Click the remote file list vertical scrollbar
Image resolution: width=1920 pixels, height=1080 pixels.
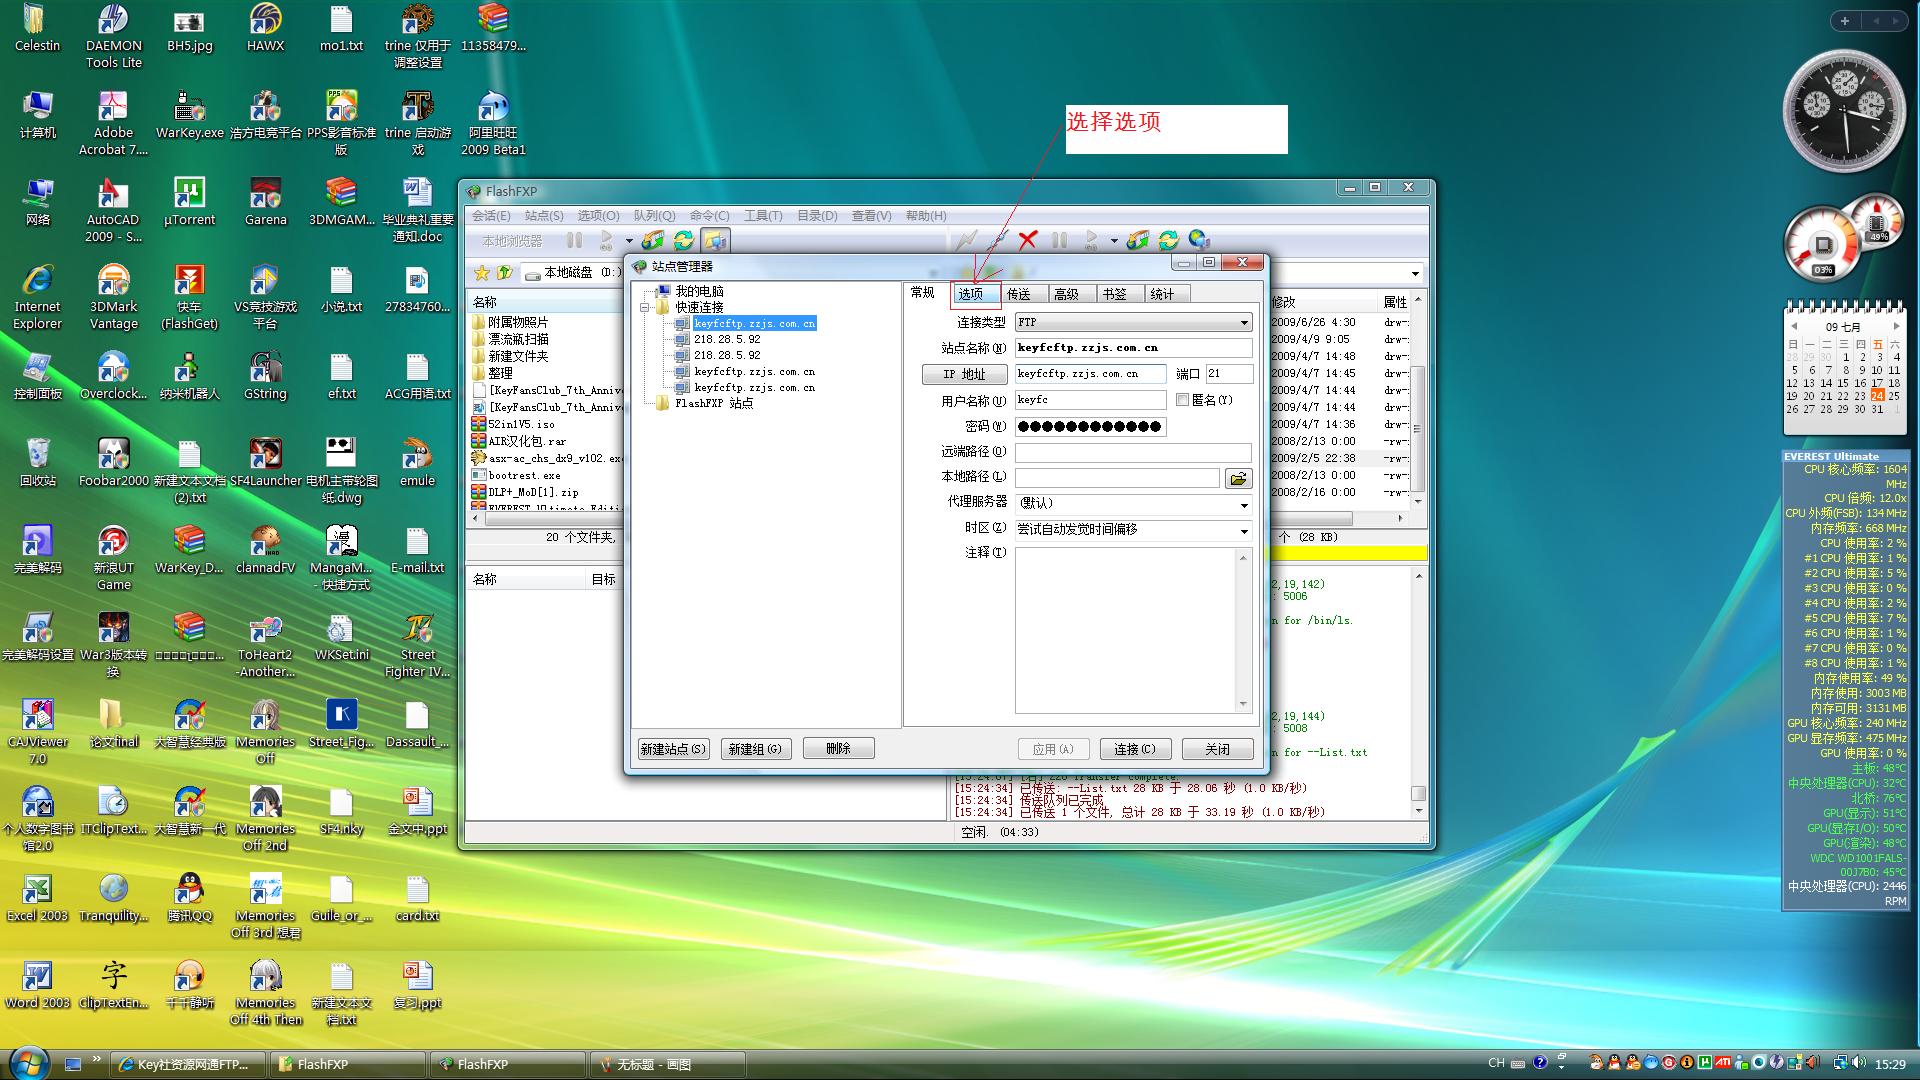point(1417,401)
